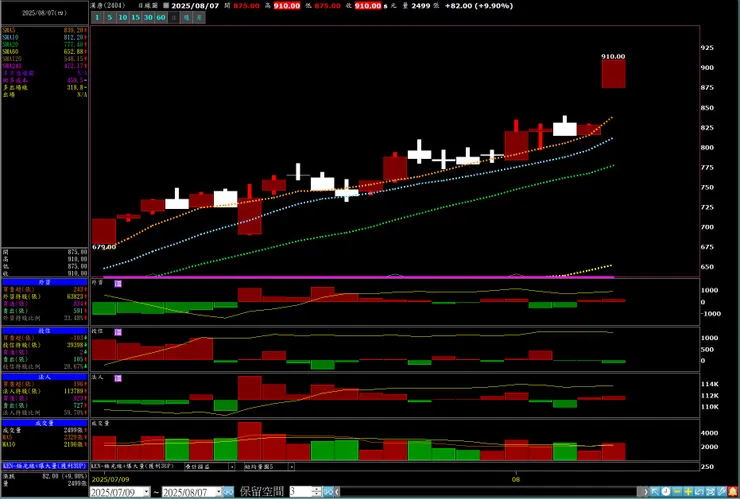This screenshot has height=499, width=740.
Task: Switch to the 10-minute timeframe button
Action: pos(123,17)
